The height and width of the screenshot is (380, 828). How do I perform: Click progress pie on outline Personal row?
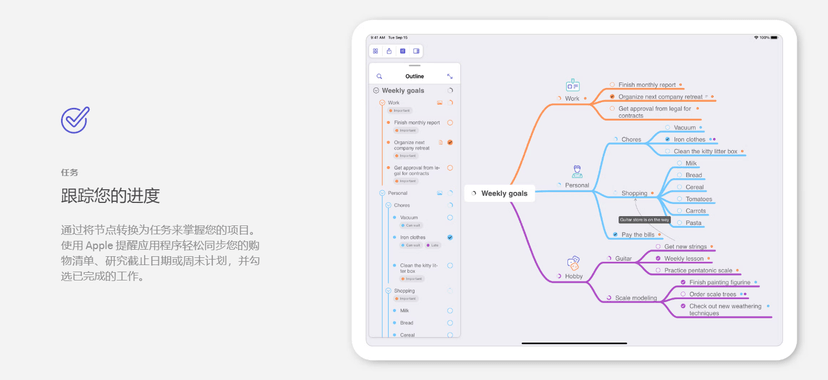tap(450, 193)
